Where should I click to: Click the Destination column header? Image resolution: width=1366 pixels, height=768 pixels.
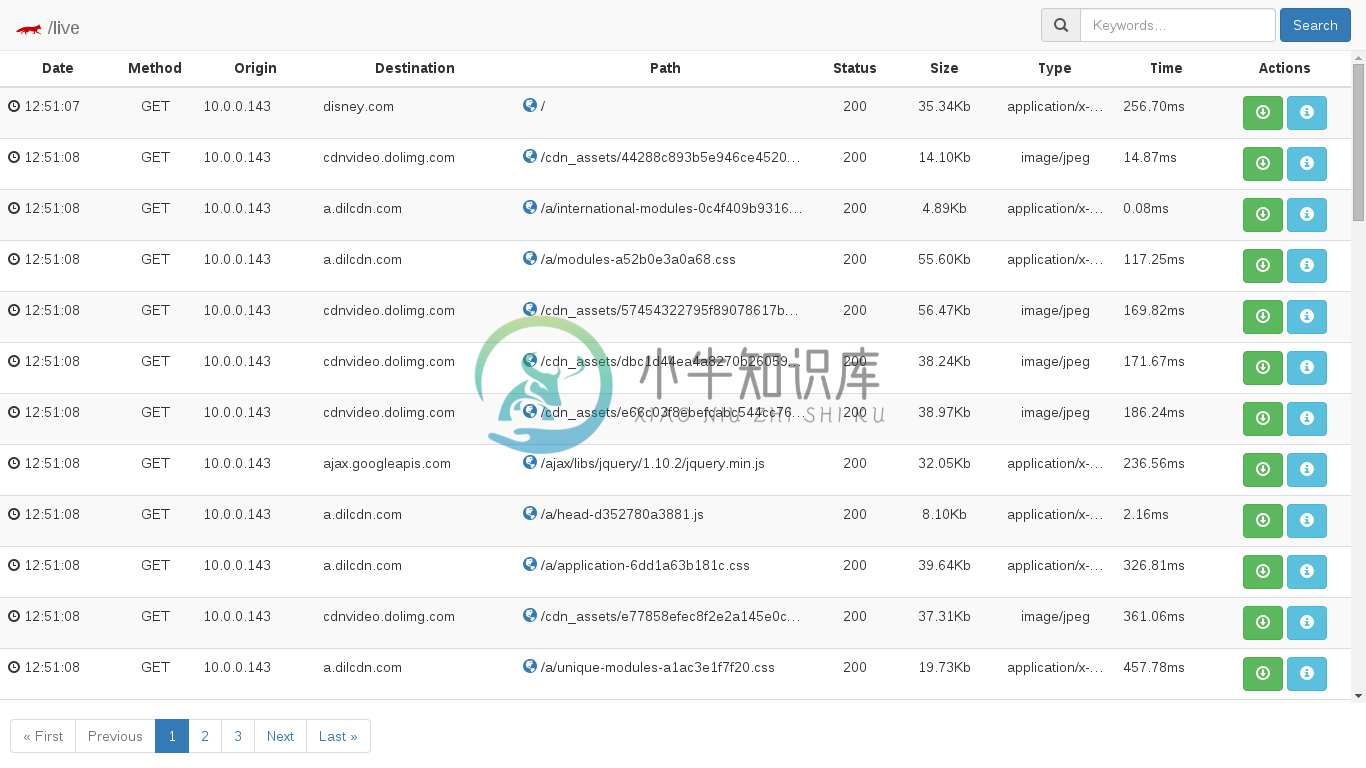[x=415, y=68]
